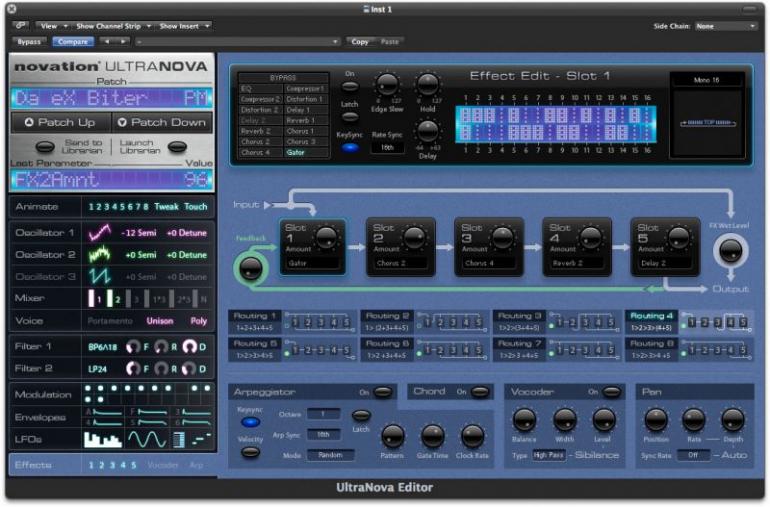770x507 pixels.
Task: Click the Slot 1 Gator block
Action: (312, 247)
